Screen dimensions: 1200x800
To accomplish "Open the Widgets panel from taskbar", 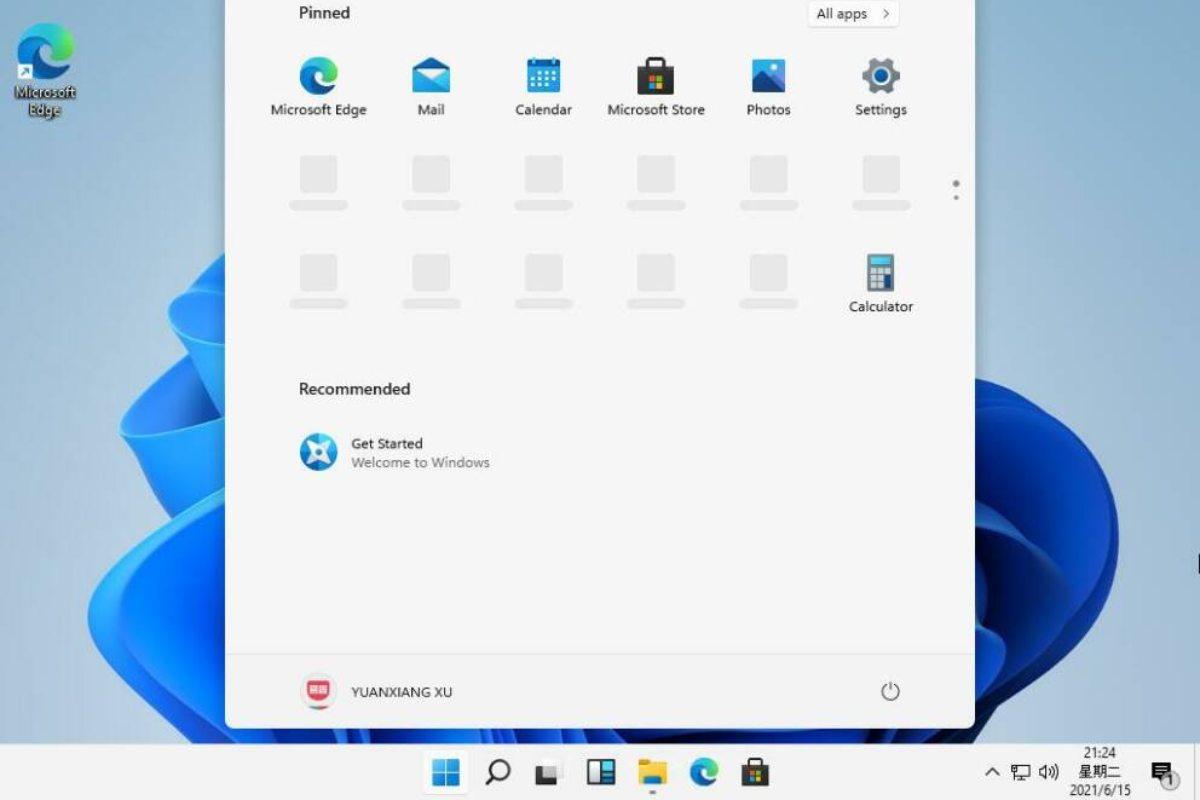I will click(x=600, y=772).
